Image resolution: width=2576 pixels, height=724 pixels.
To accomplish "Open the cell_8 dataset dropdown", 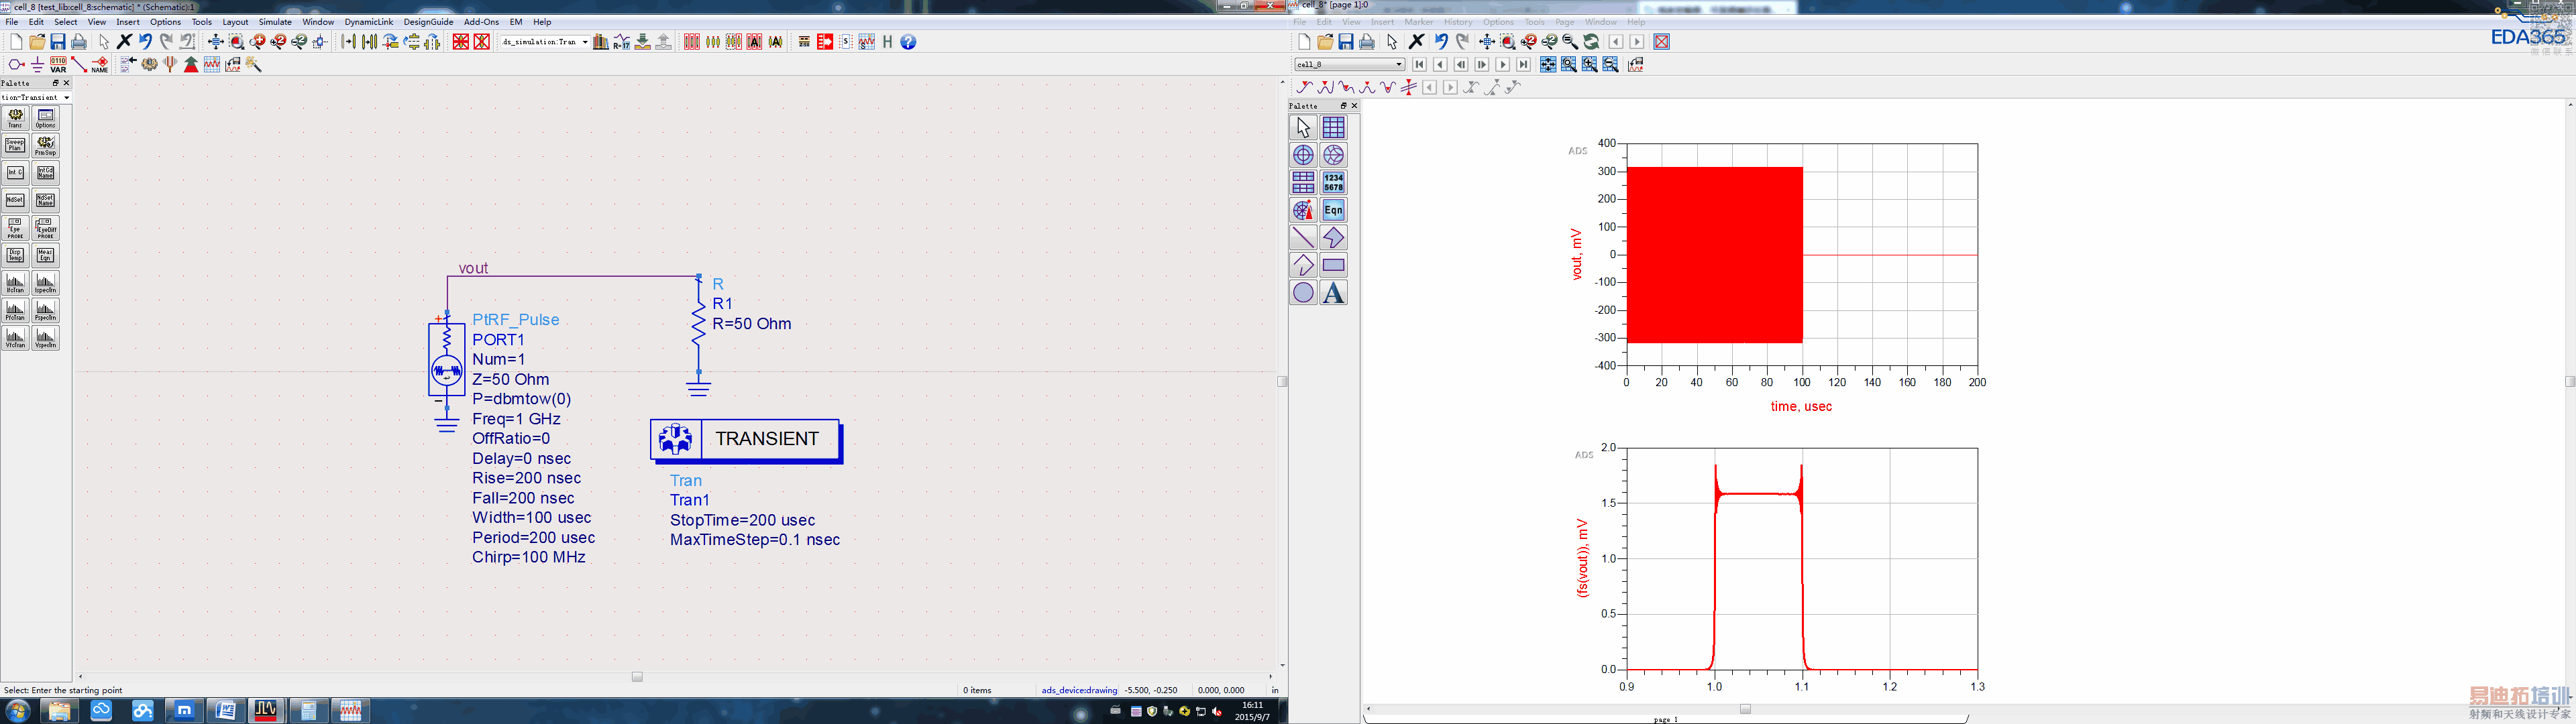I will [x=1399, y=65].
